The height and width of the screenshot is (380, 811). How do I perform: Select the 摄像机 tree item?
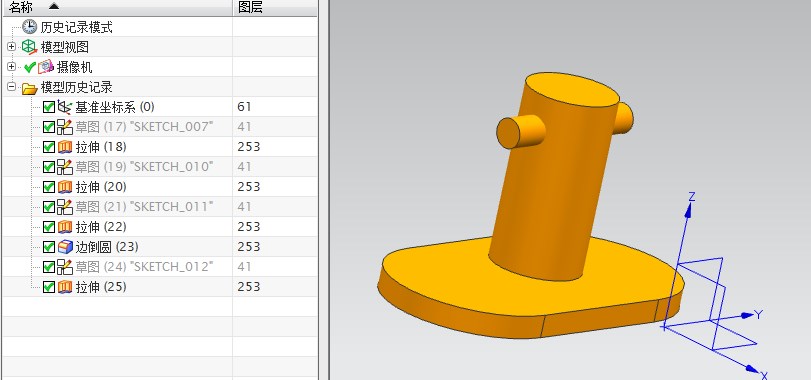coord(74,67)
